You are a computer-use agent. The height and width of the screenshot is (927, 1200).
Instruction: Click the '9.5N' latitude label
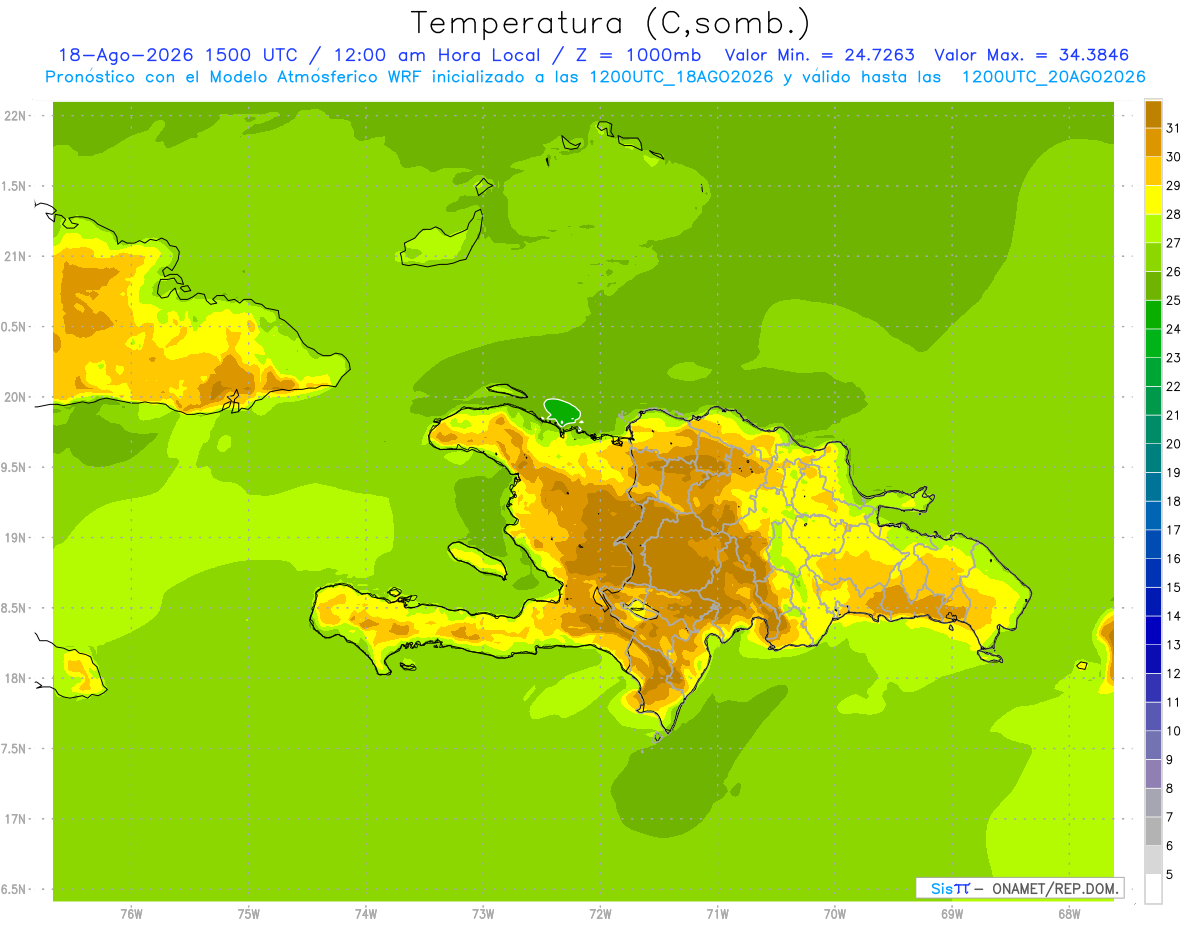(x=14, y=467)
